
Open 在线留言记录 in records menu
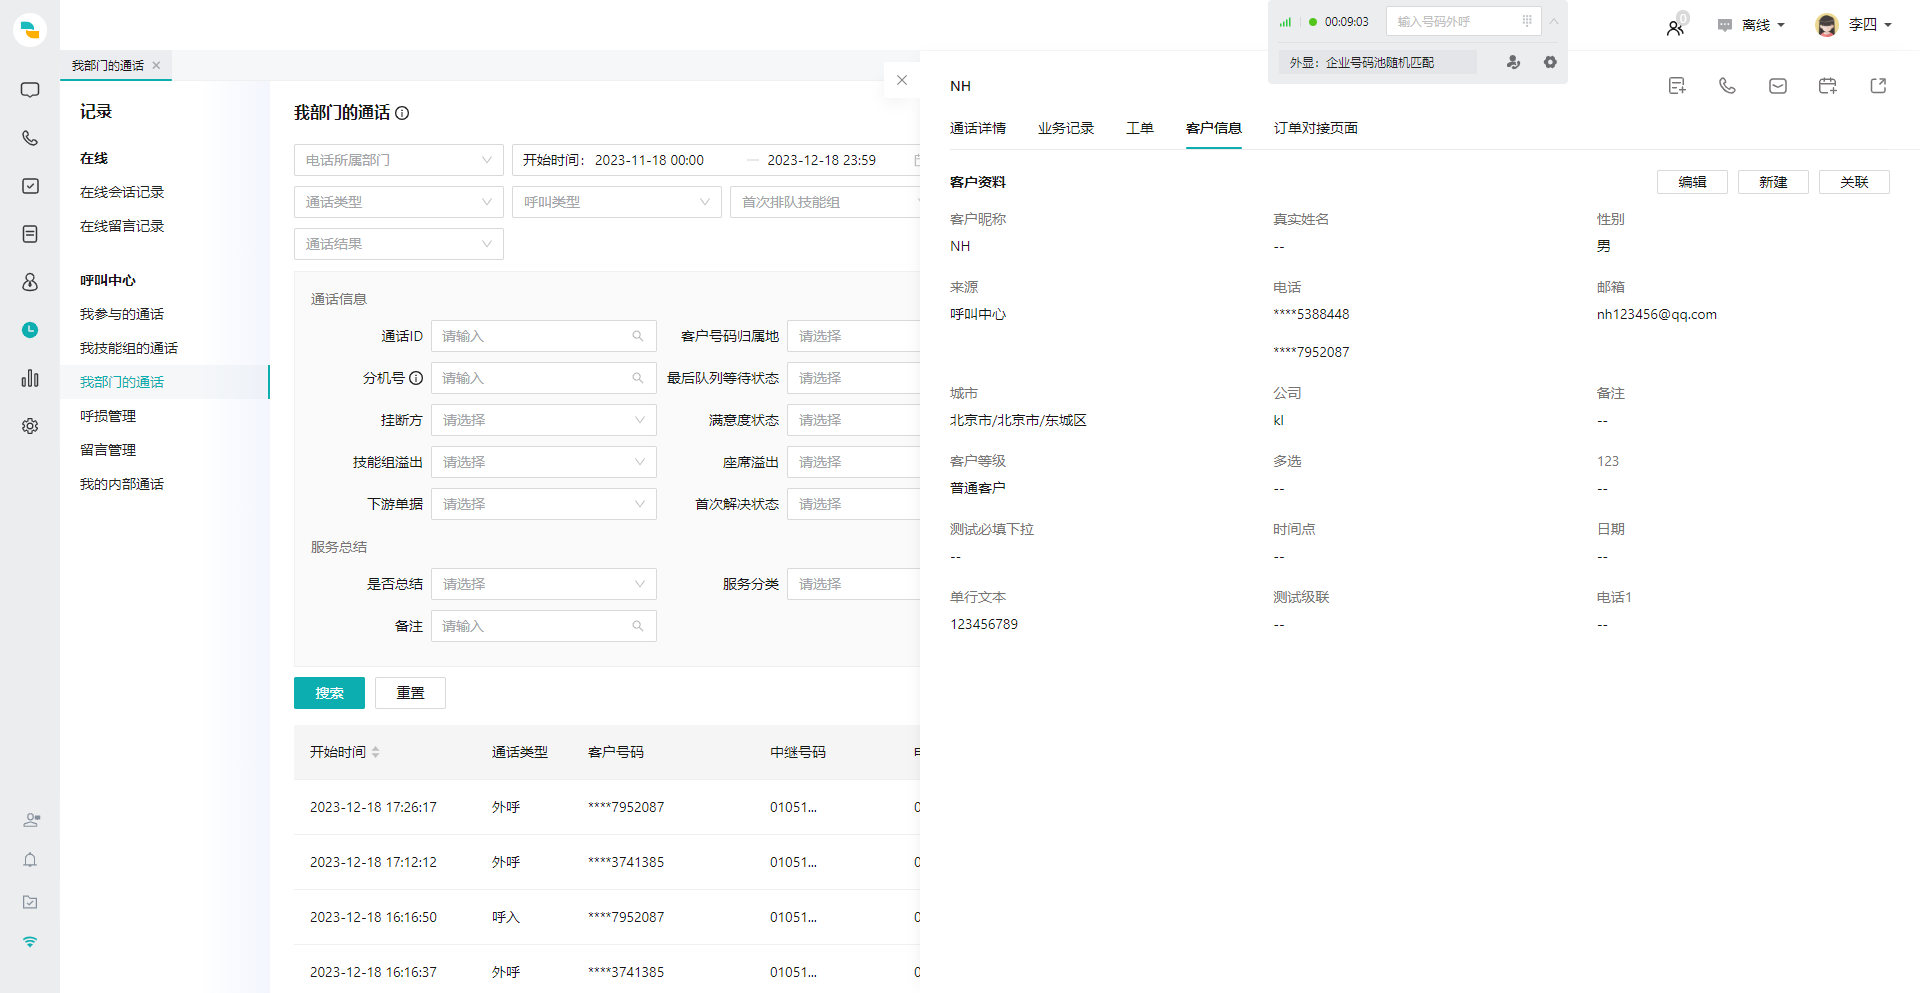coord(122,226)
